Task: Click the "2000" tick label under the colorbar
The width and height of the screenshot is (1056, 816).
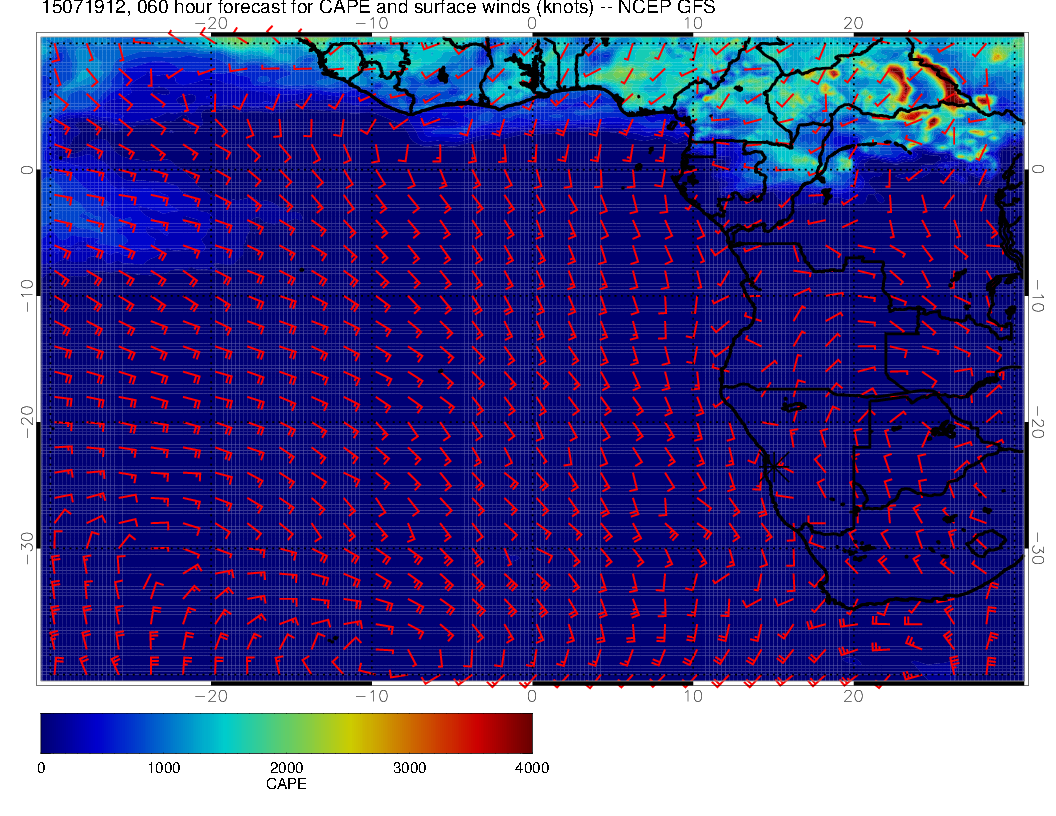Action: (286, 768)
